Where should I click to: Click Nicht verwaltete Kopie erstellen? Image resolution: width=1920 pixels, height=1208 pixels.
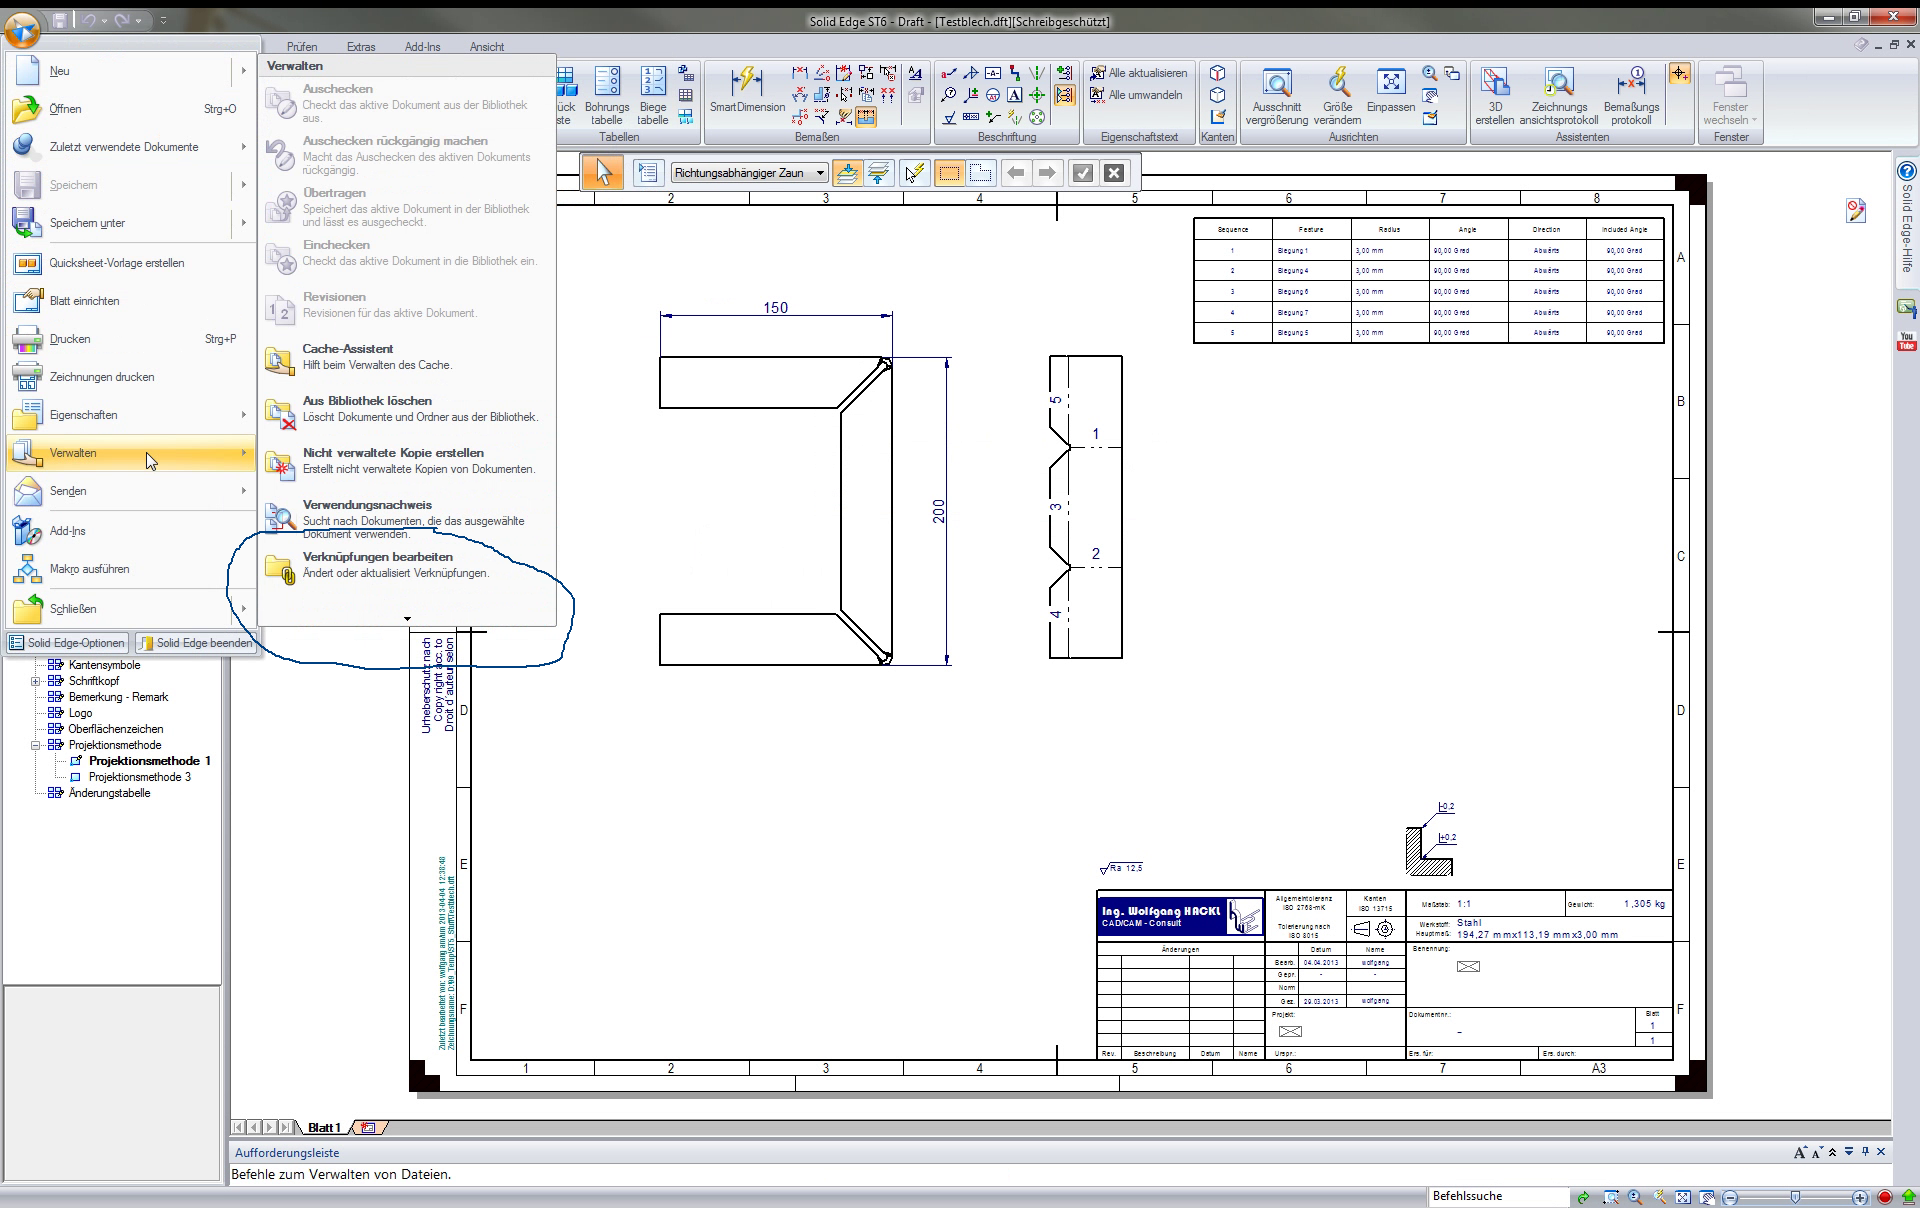coord(406,461)
